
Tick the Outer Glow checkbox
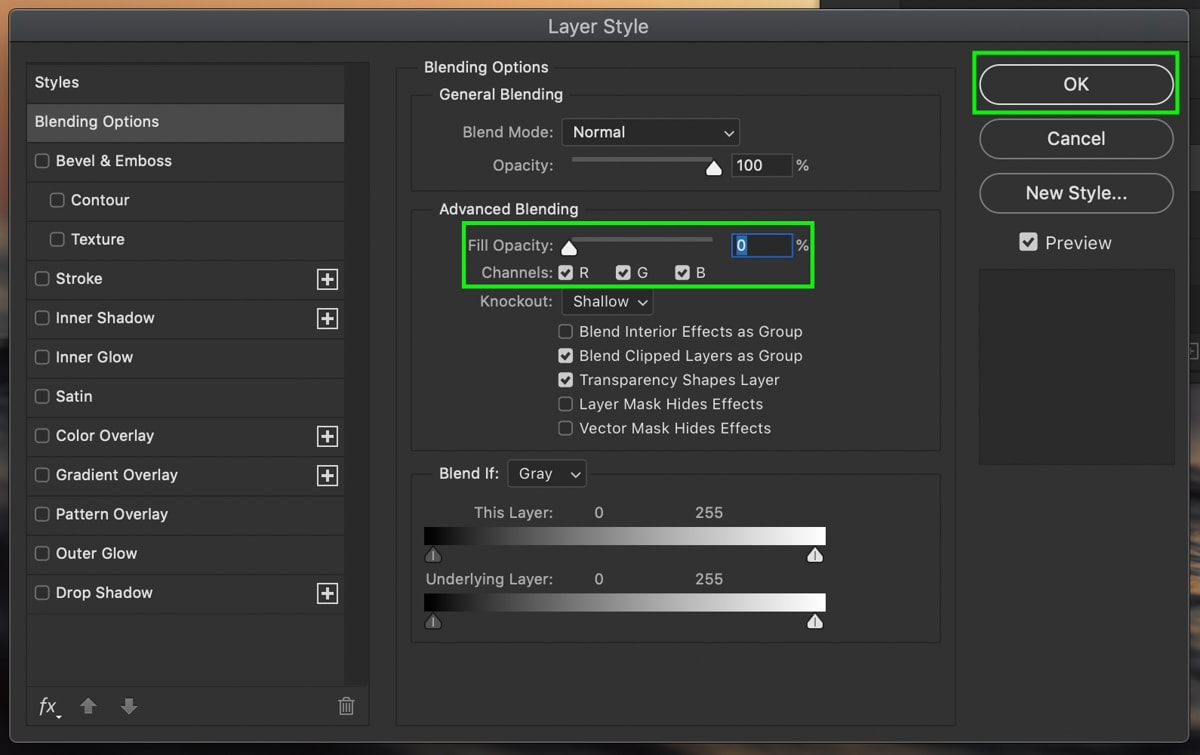click(42, 553)
